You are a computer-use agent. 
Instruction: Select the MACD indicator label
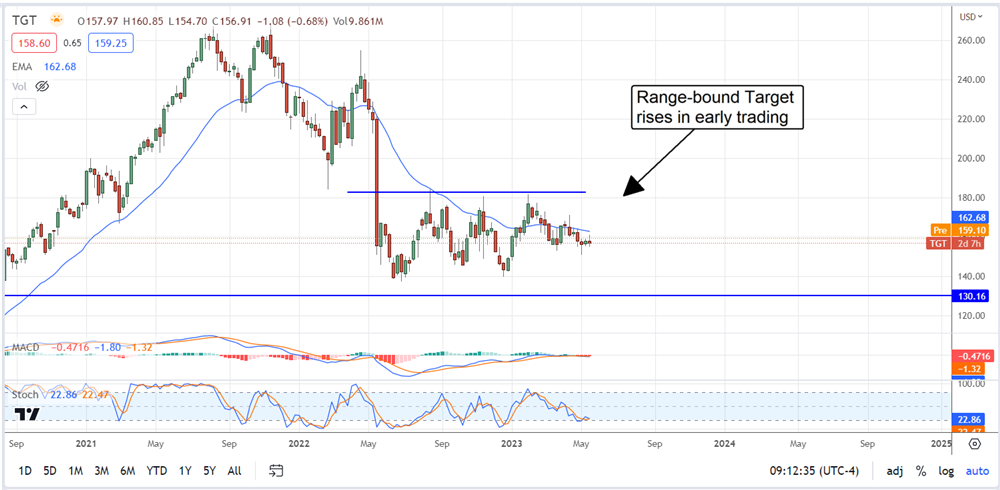[x=25, y=347]
